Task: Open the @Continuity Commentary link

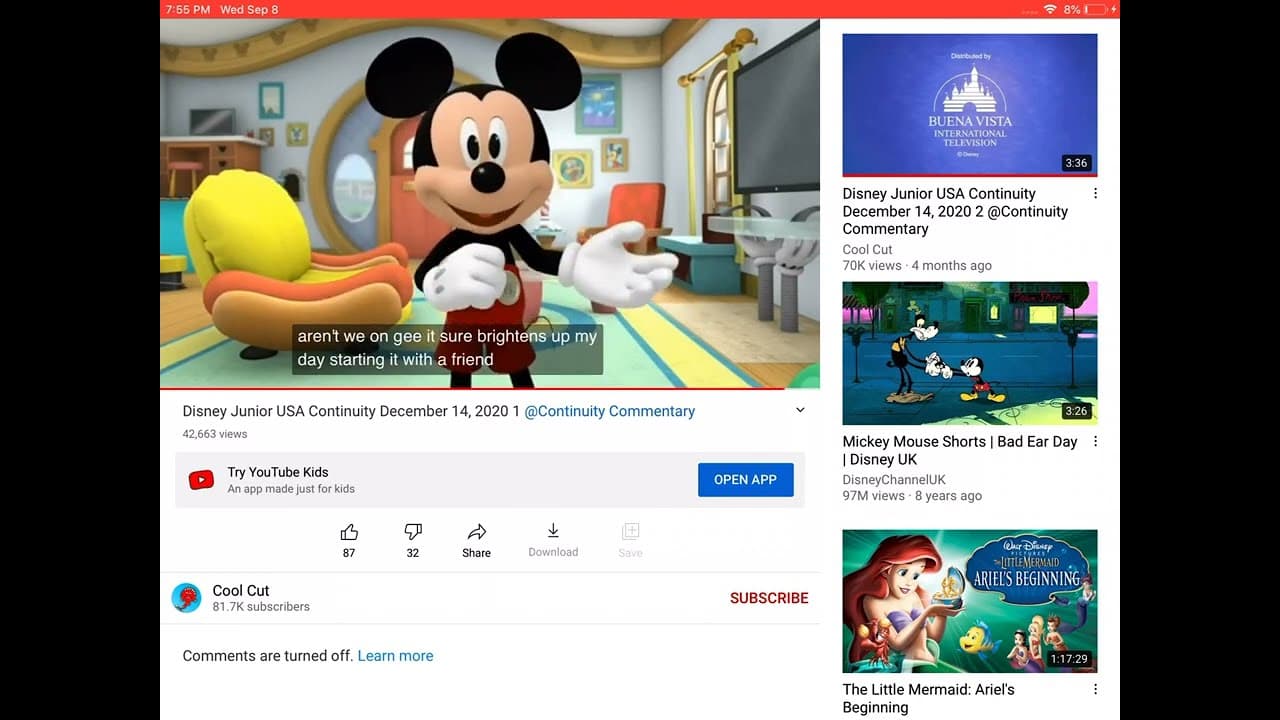Action: click(x=610, y=411)
